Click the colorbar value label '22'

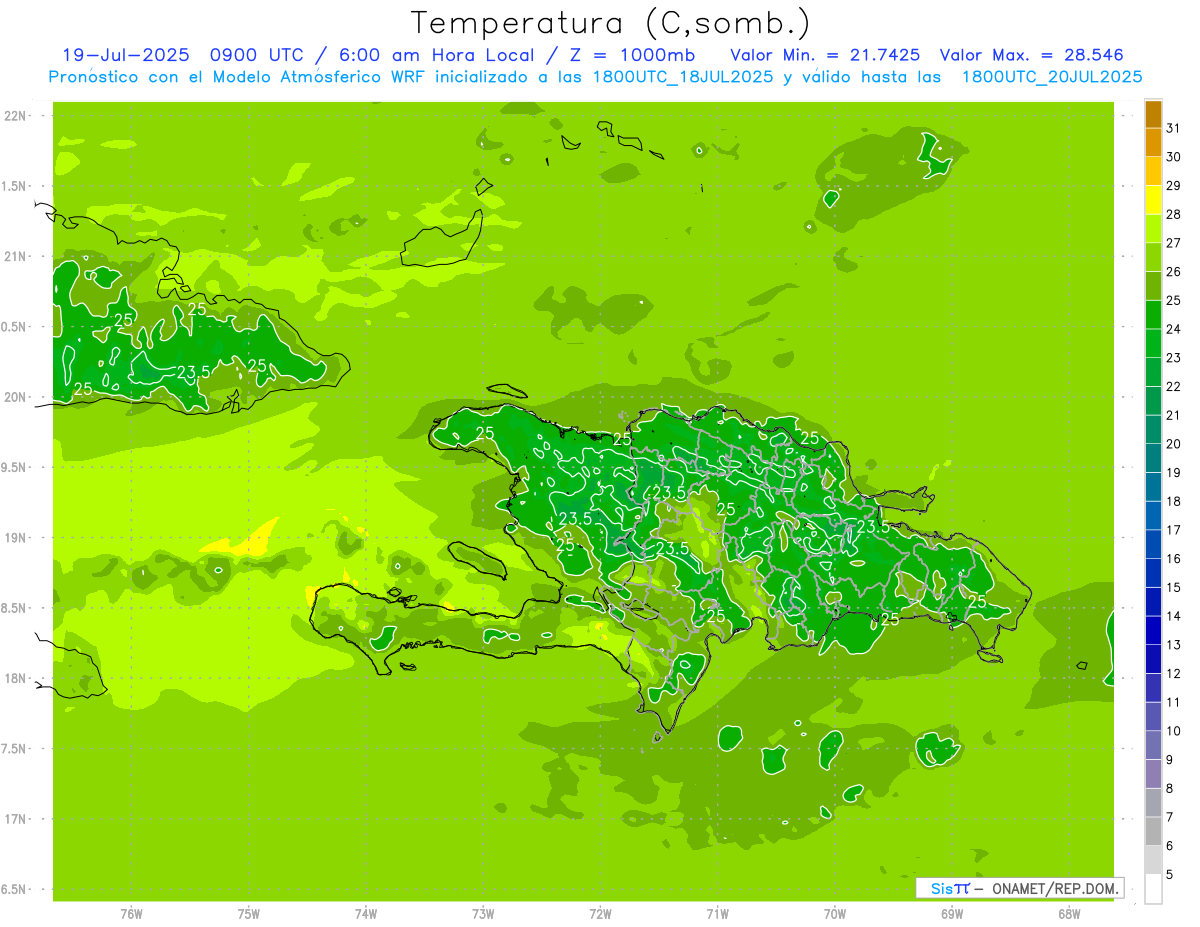click(x=1173, y=386)
